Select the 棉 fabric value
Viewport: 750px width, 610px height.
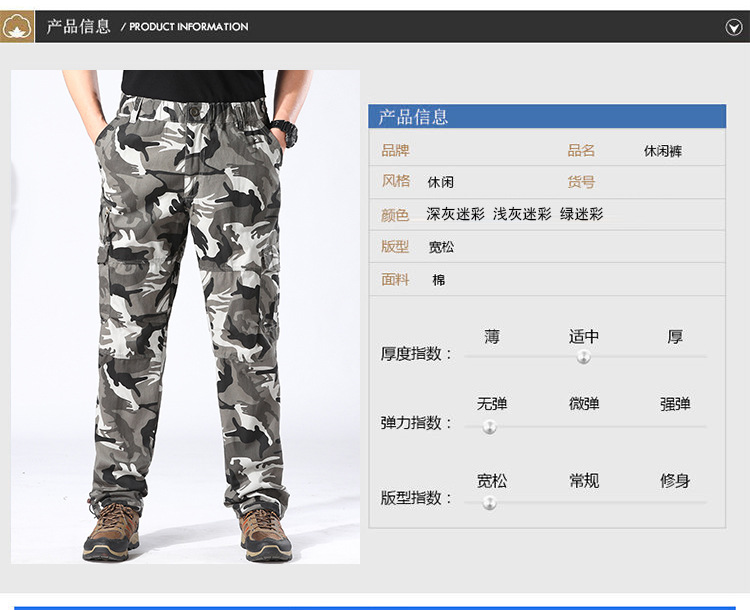(439, 280)
